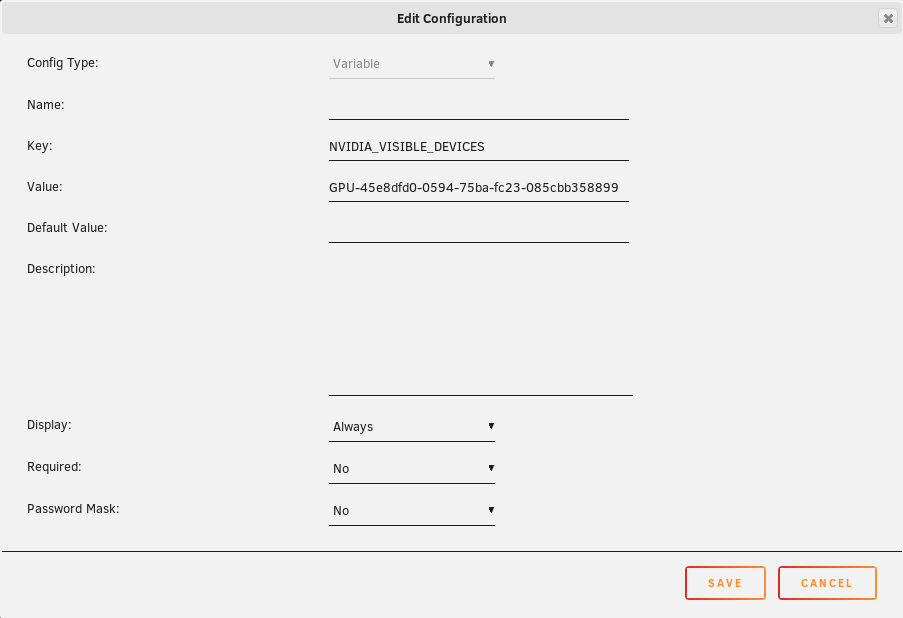Expand the Display dropdown showing Always
The width and height of the screenshot is (903, 618).
click(412, 427)
